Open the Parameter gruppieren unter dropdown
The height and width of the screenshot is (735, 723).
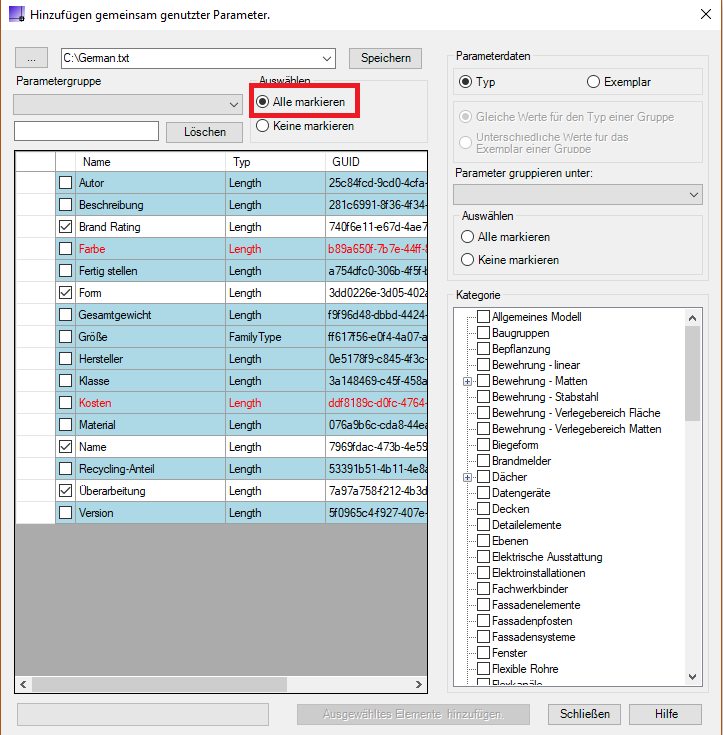click(x=578, y=195)
